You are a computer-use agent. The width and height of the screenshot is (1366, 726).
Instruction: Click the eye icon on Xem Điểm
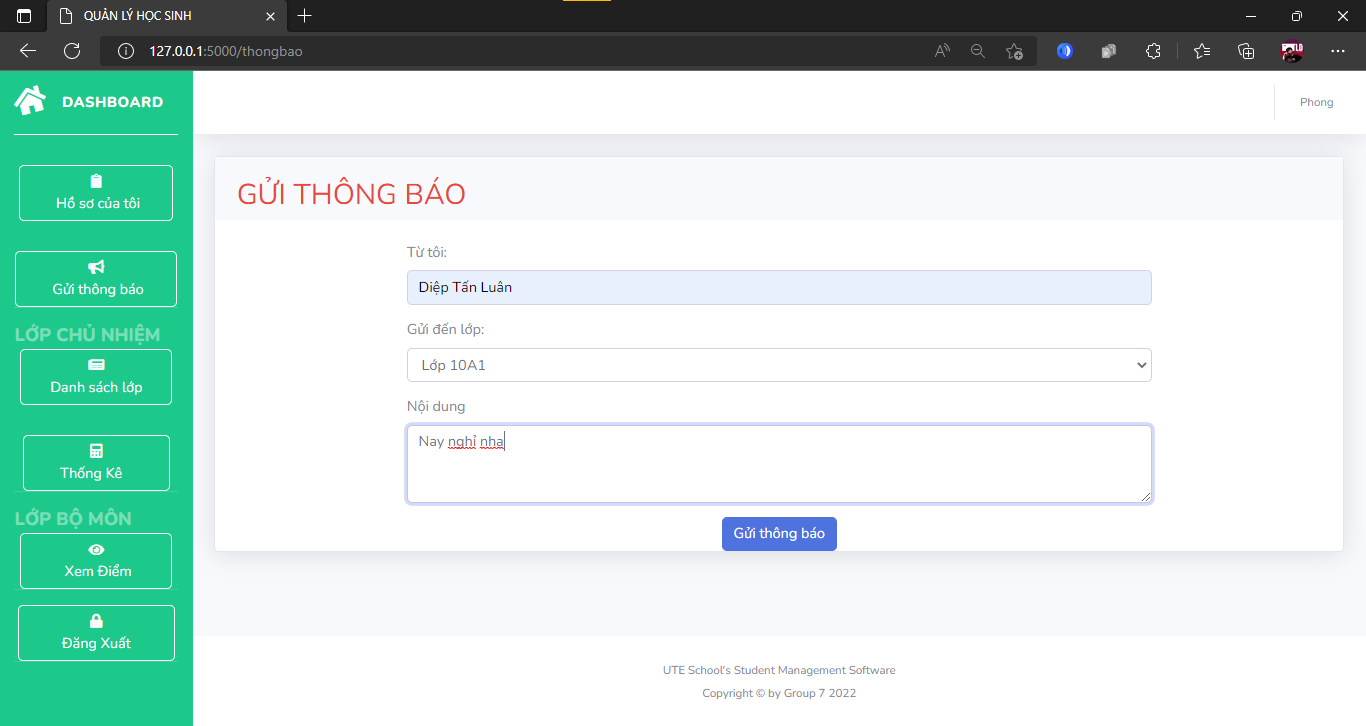click(95, 548)
